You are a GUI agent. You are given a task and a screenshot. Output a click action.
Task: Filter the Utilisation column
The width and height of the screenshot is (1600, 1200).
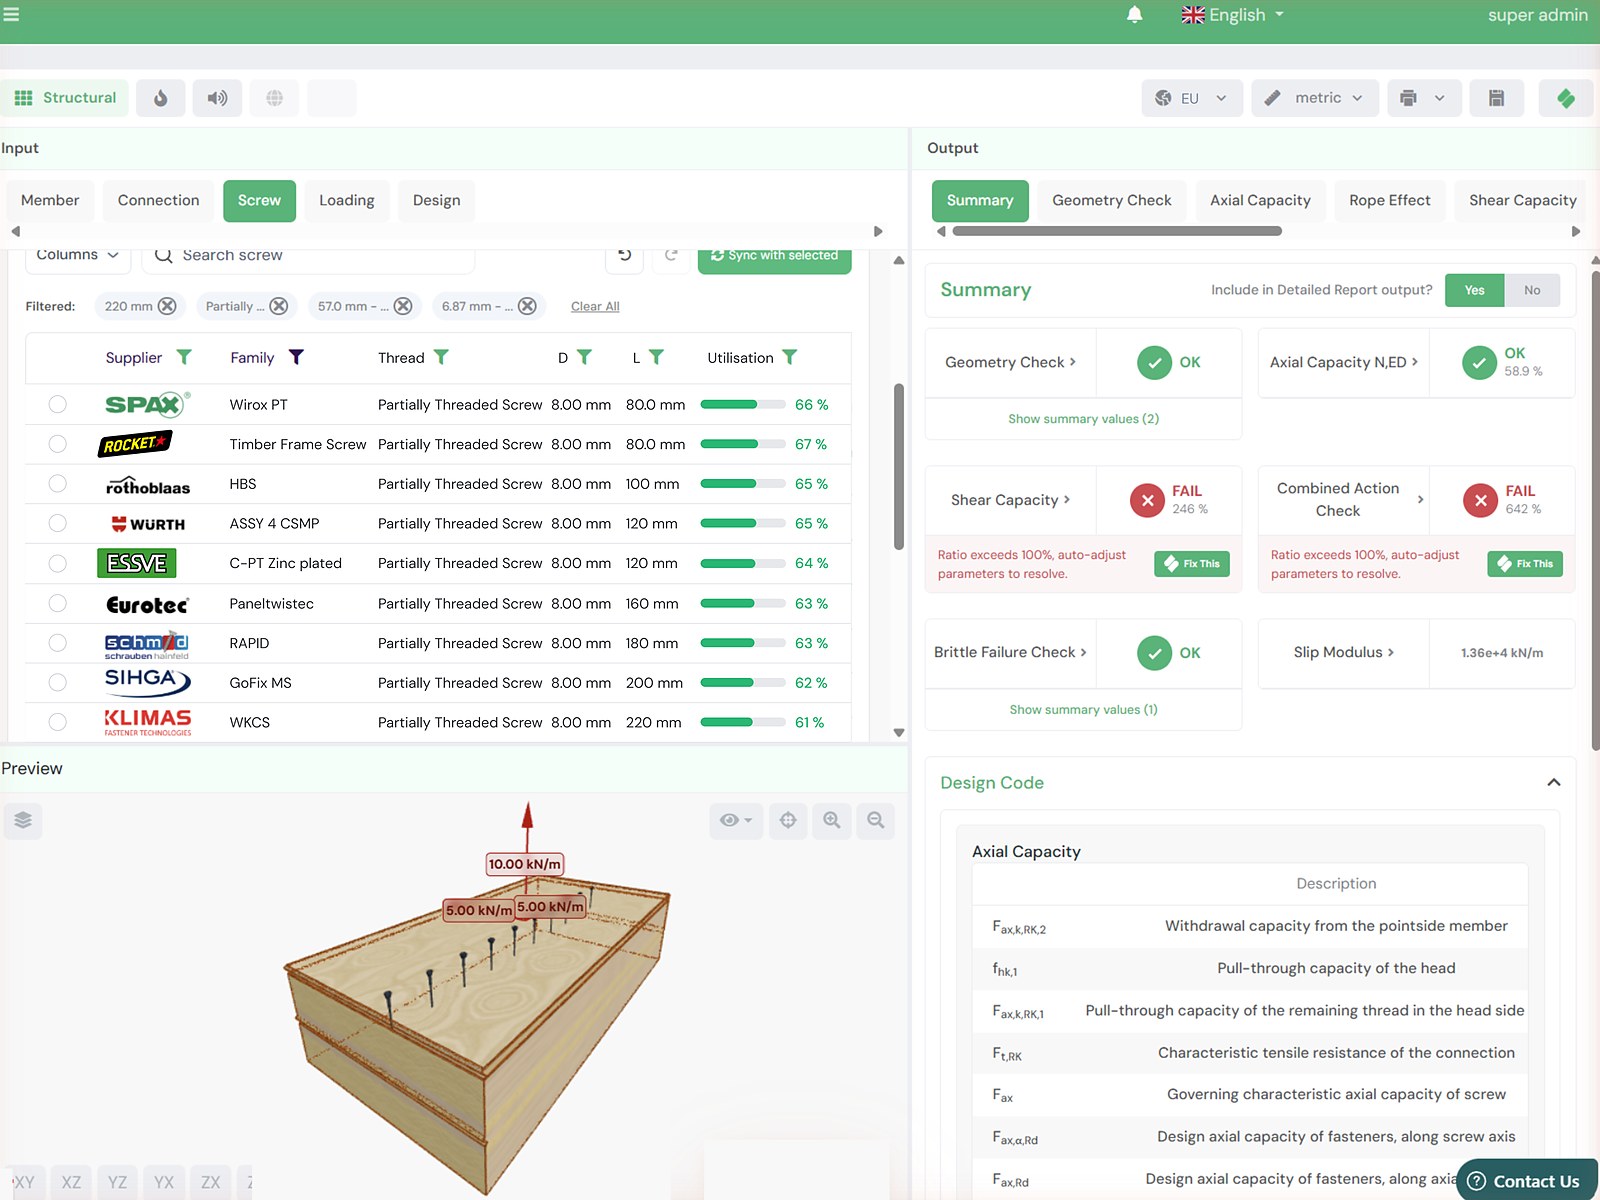click(x=789, y=357)
